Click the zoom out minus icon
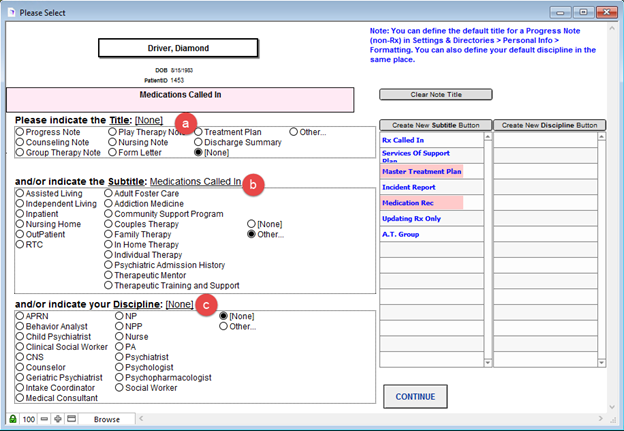This screenshot has height=431, width=624. point(43,419)
